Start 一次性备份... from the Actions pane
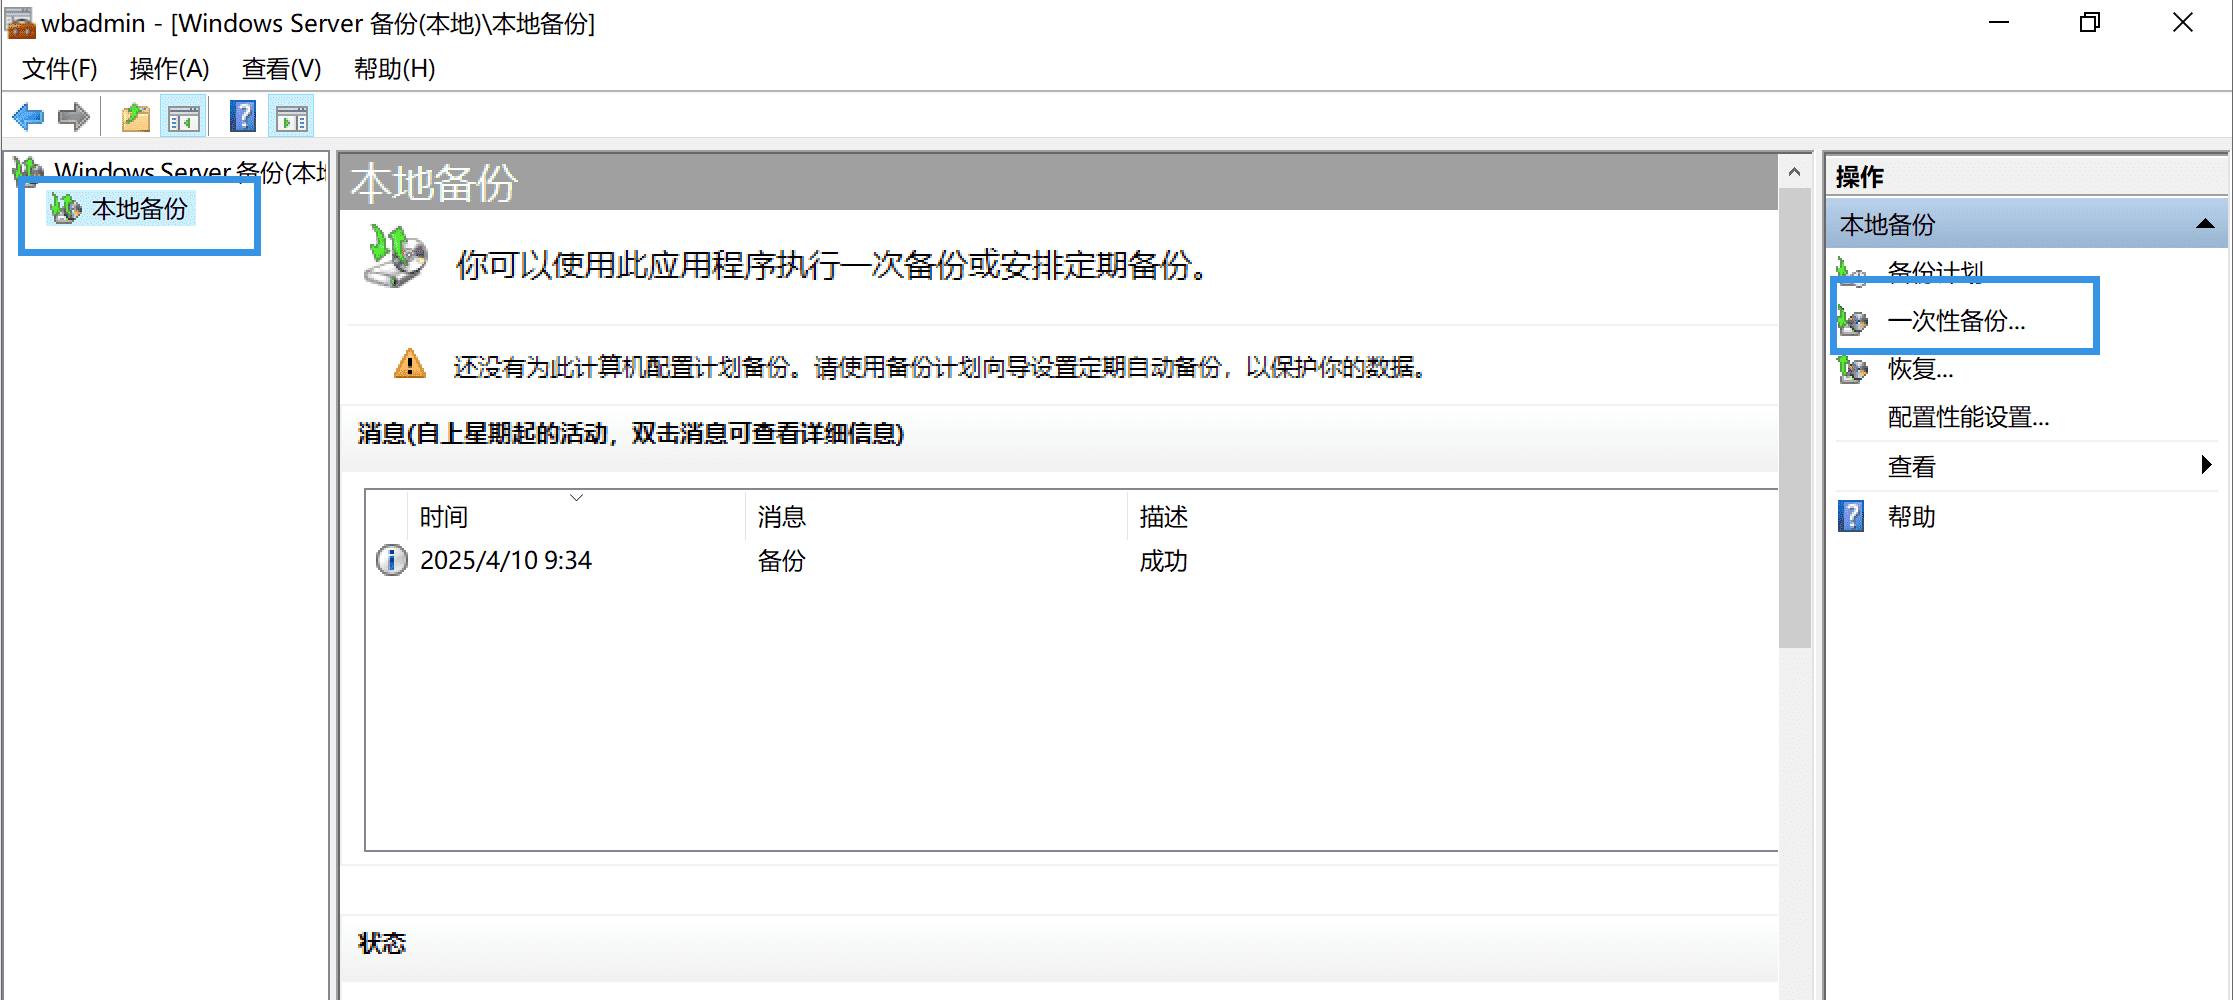The image size is (2233, 1000). click(1956, 321)
